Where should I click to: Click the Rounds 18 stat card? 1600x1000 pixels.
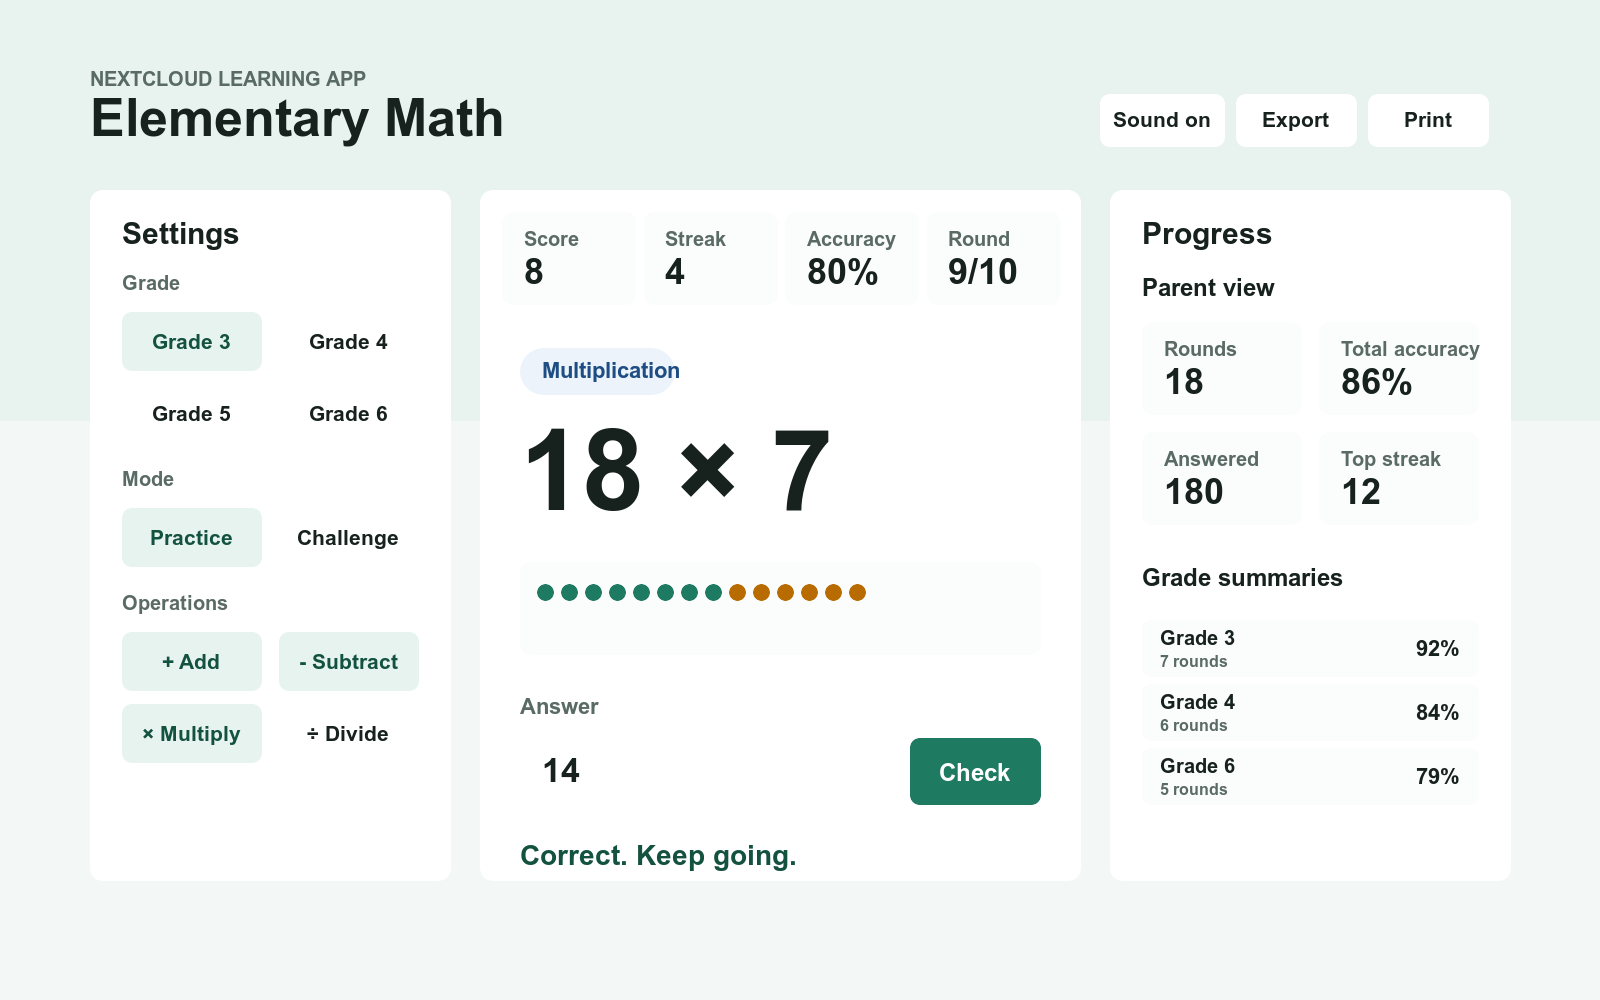[1222, 368]
